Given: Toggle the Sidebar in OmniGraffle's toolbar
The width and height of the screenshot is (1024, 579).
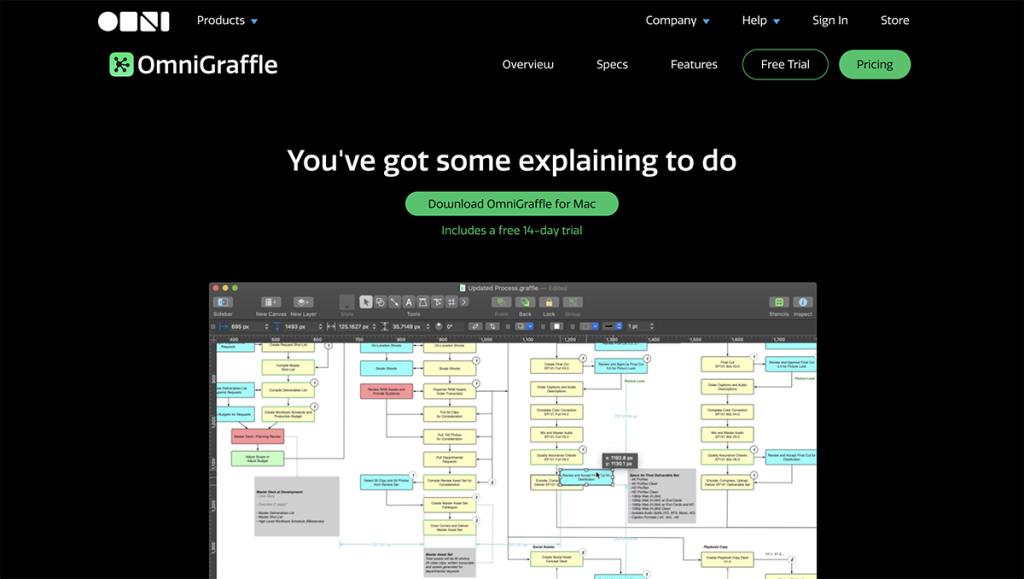Looking at the screenshot, I should click(223, 301).
